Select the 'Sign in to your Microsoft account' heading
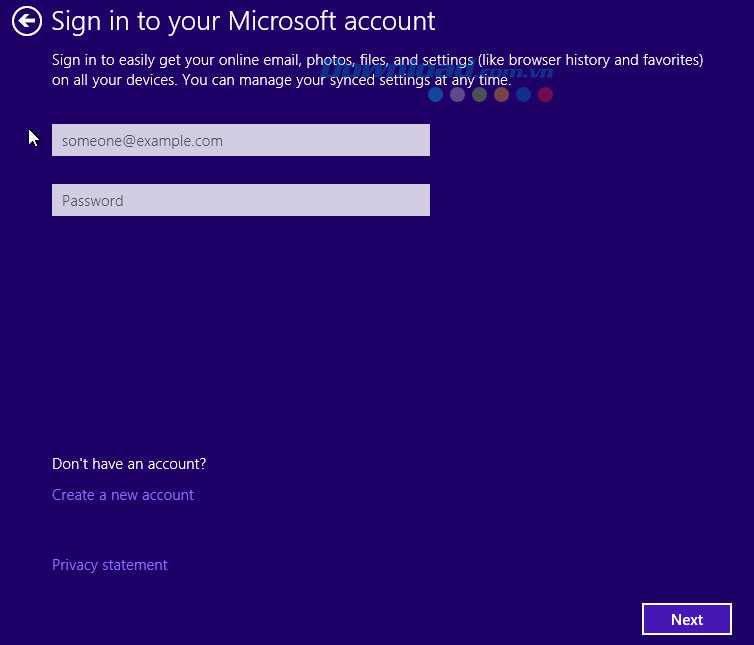 [243, 22]
